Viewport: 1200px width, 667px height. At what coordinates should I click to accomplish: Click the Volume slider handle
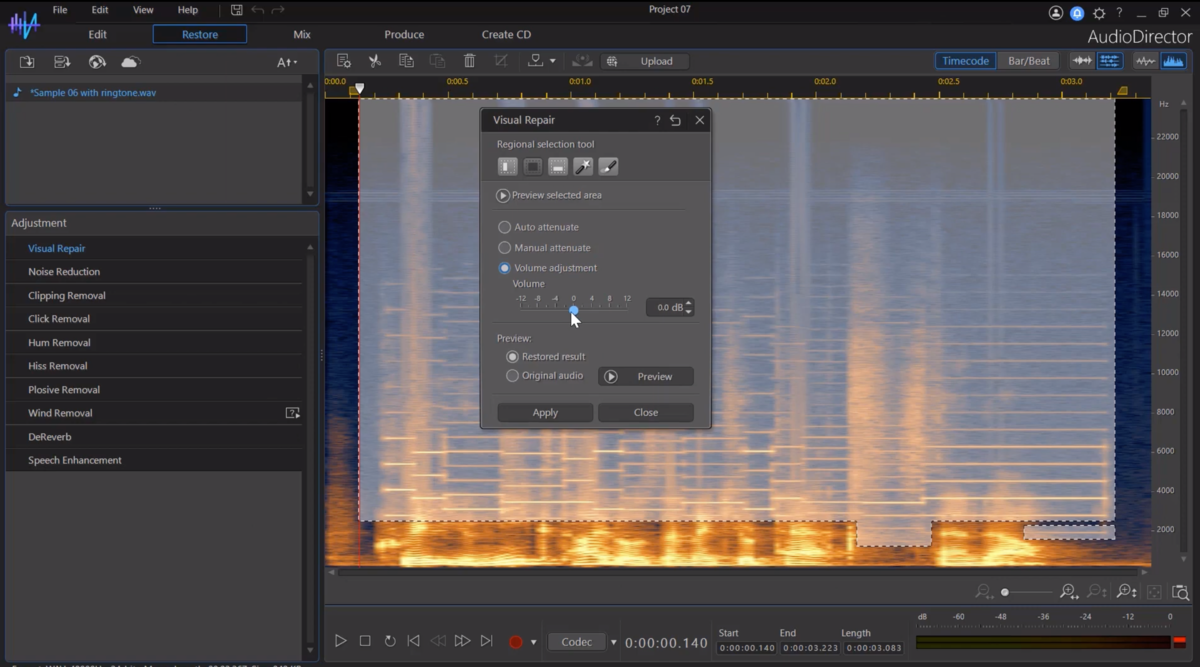click(574, 310)
